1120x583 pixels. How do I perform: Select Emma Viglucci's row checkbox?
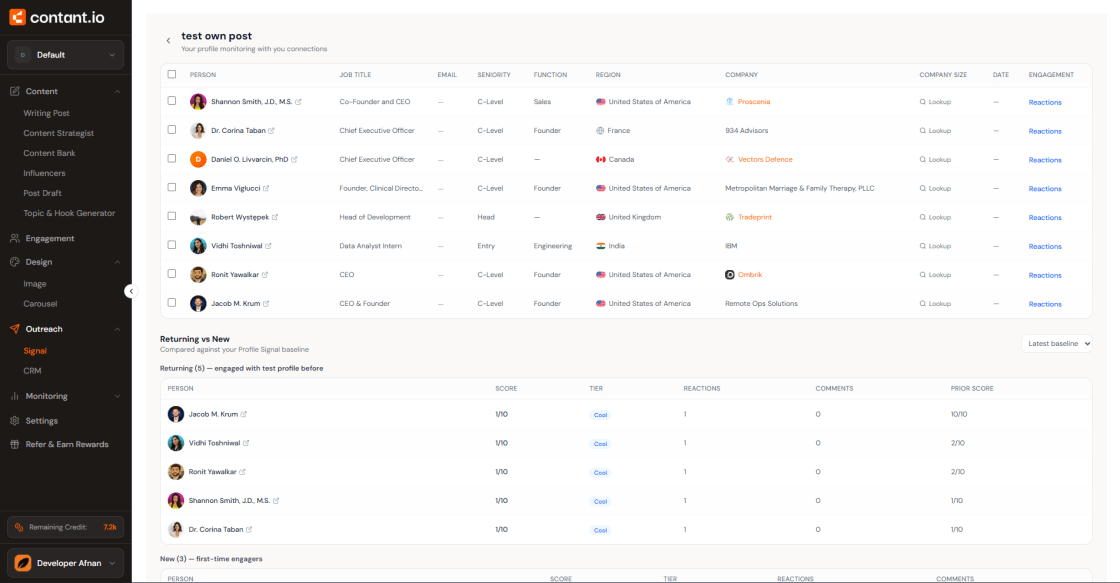171,187
